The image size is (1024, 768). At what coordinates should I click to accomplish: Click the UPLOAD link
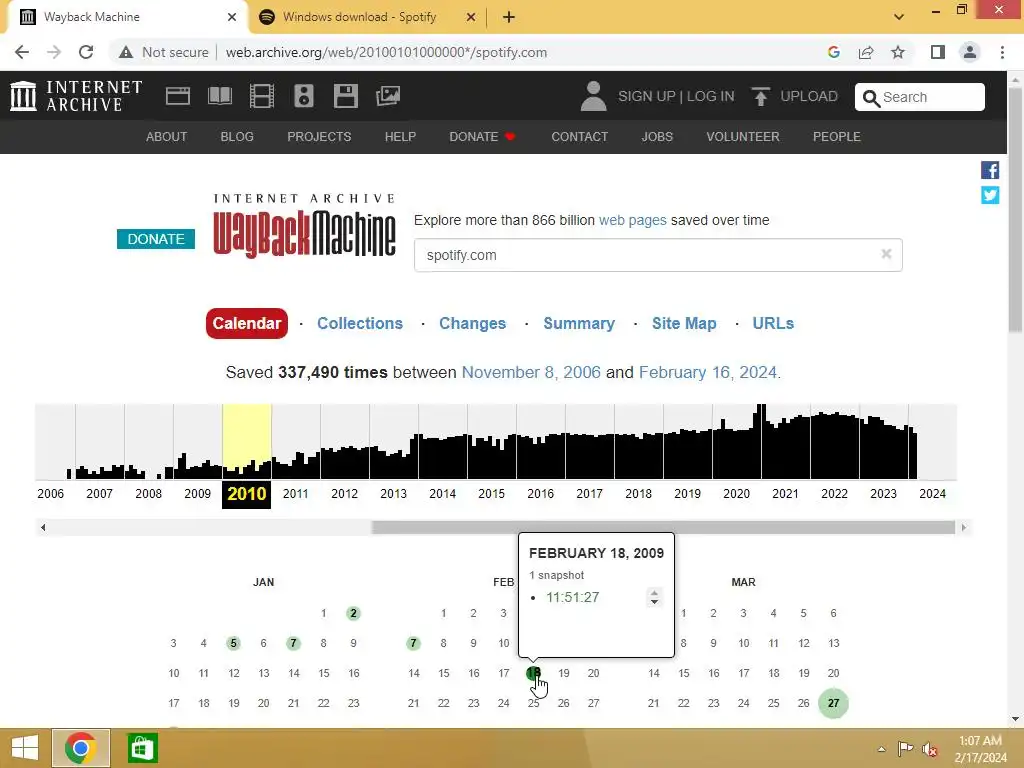[809, 96]
